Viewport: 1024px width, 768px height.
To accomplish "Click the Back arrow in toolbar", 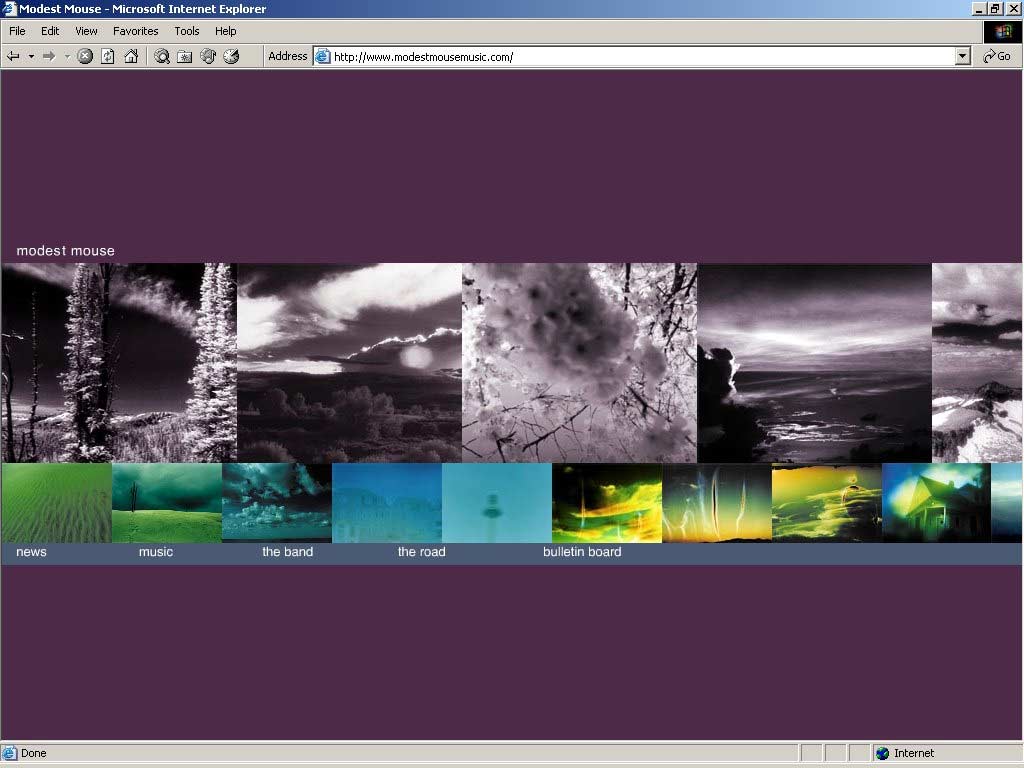I will point(13,57).
